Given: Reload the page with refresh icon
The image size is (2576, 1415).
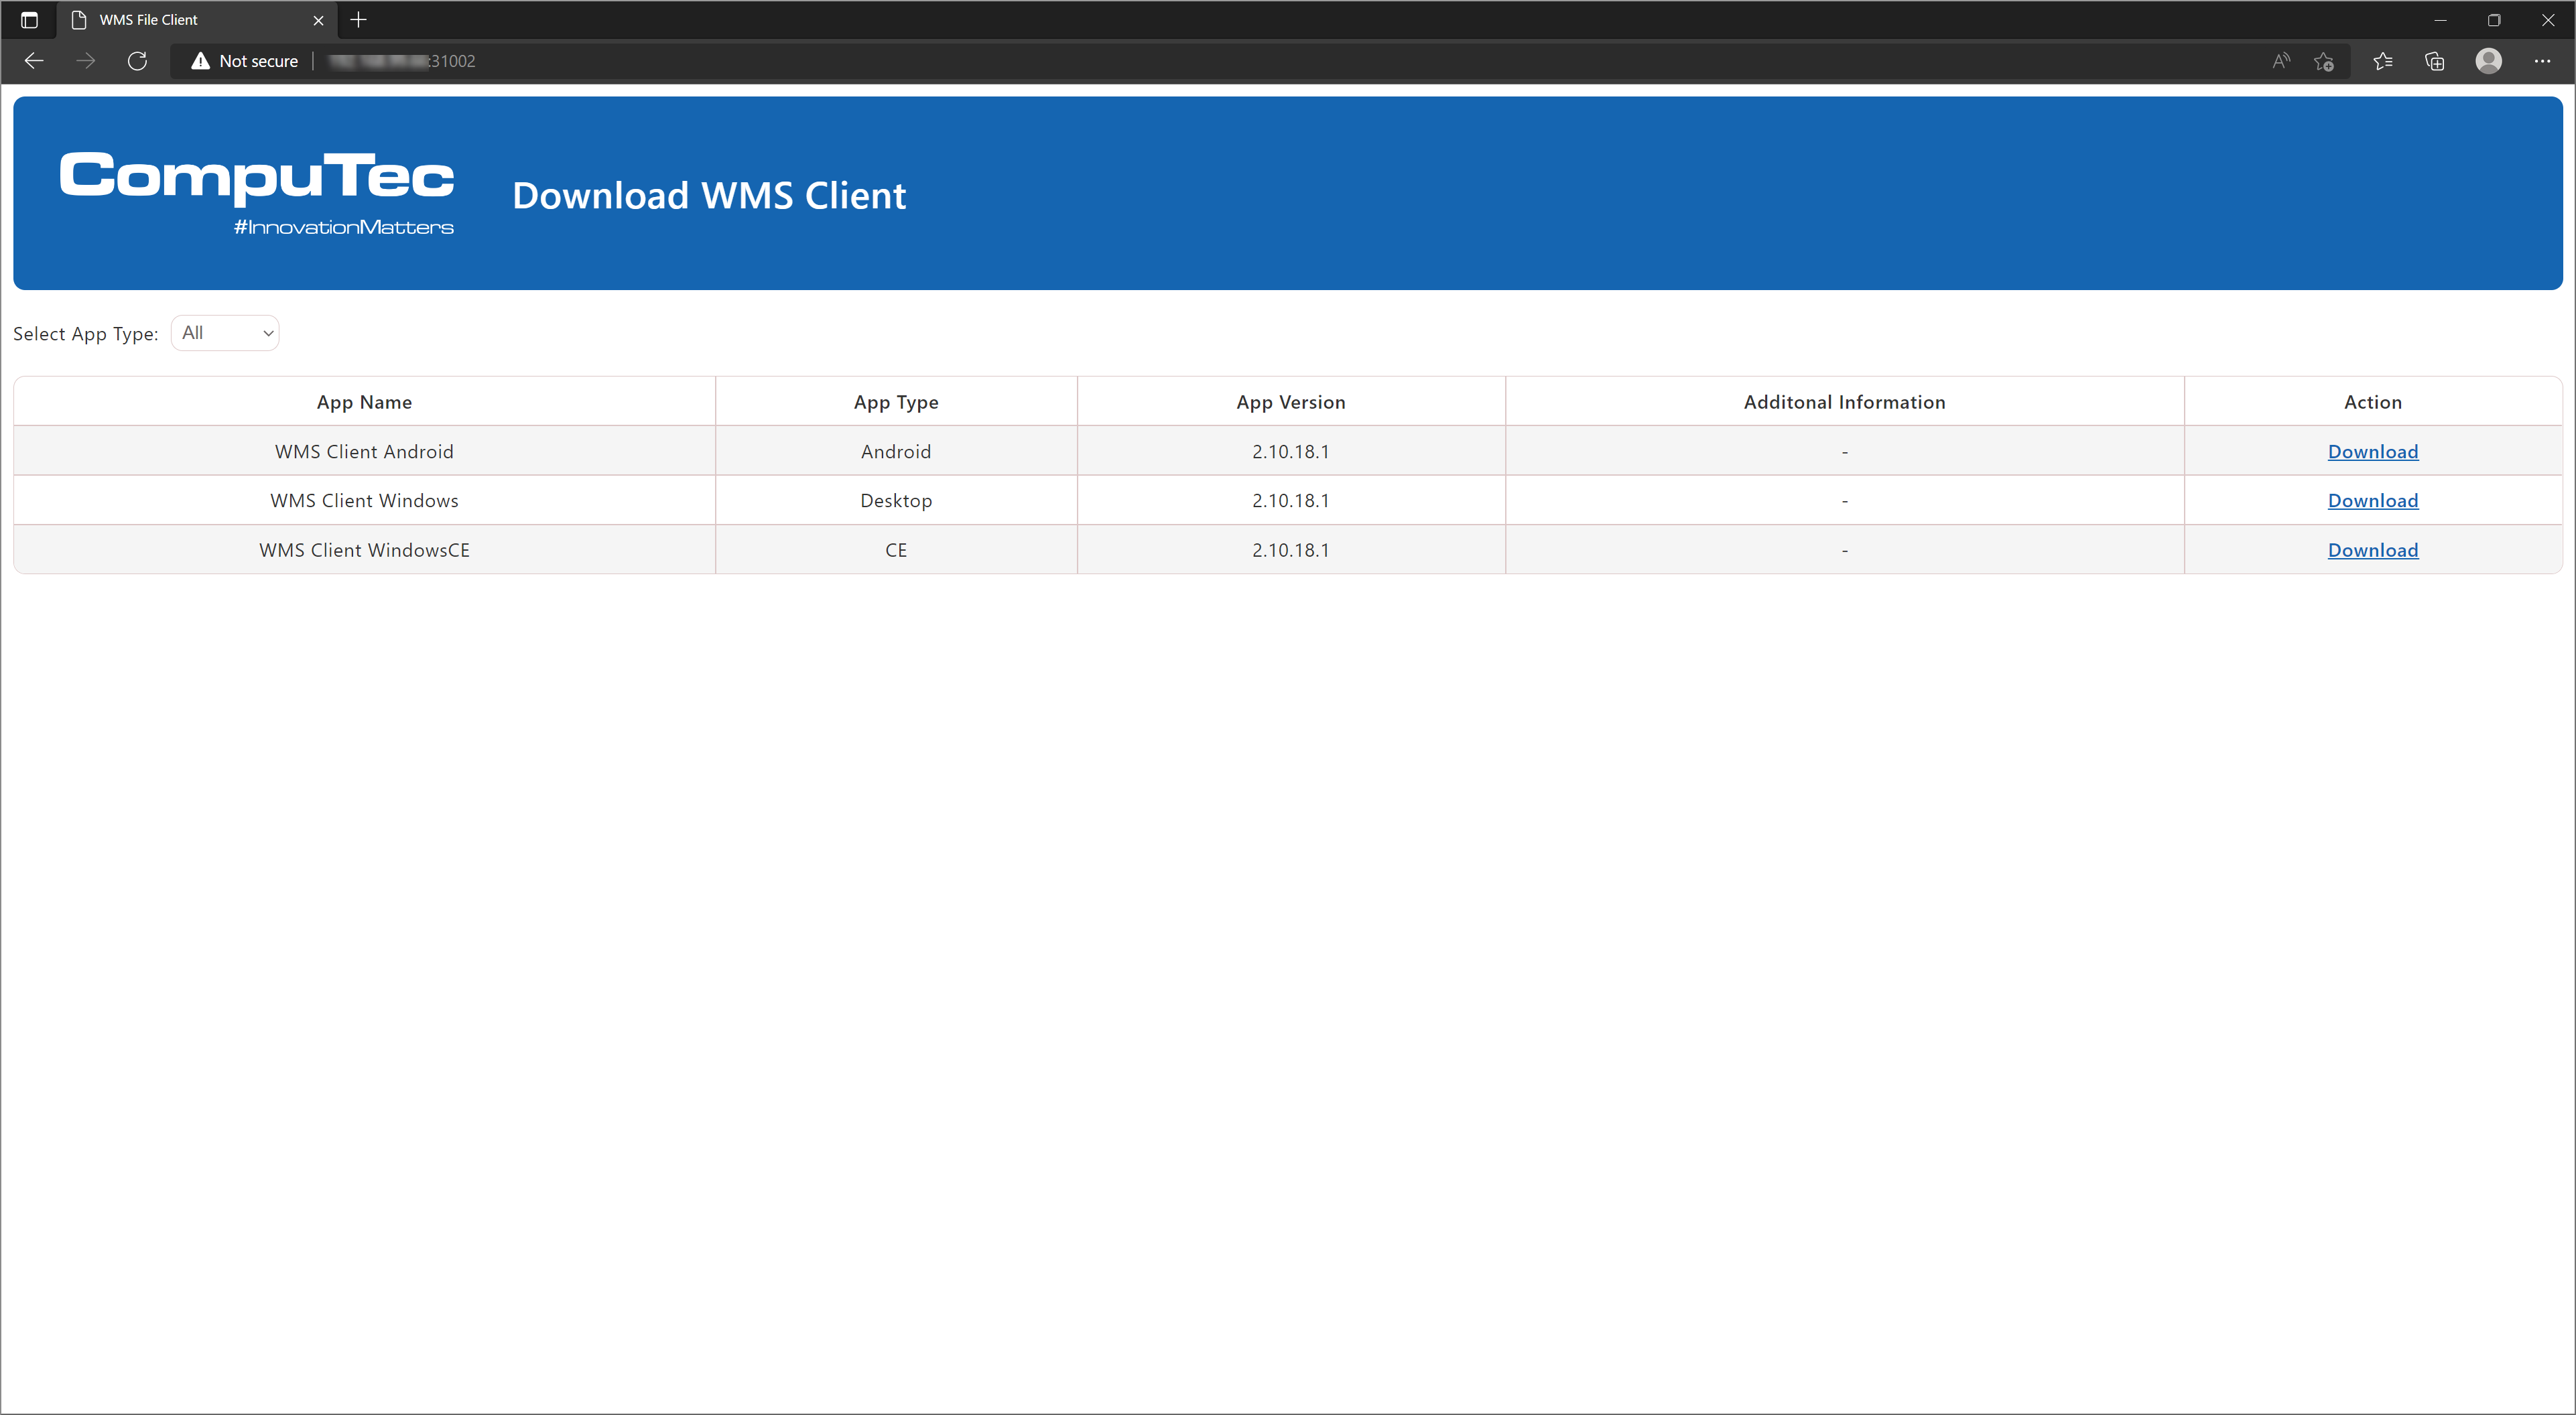Looking at the screenshot, I should [x=138, y=61].
